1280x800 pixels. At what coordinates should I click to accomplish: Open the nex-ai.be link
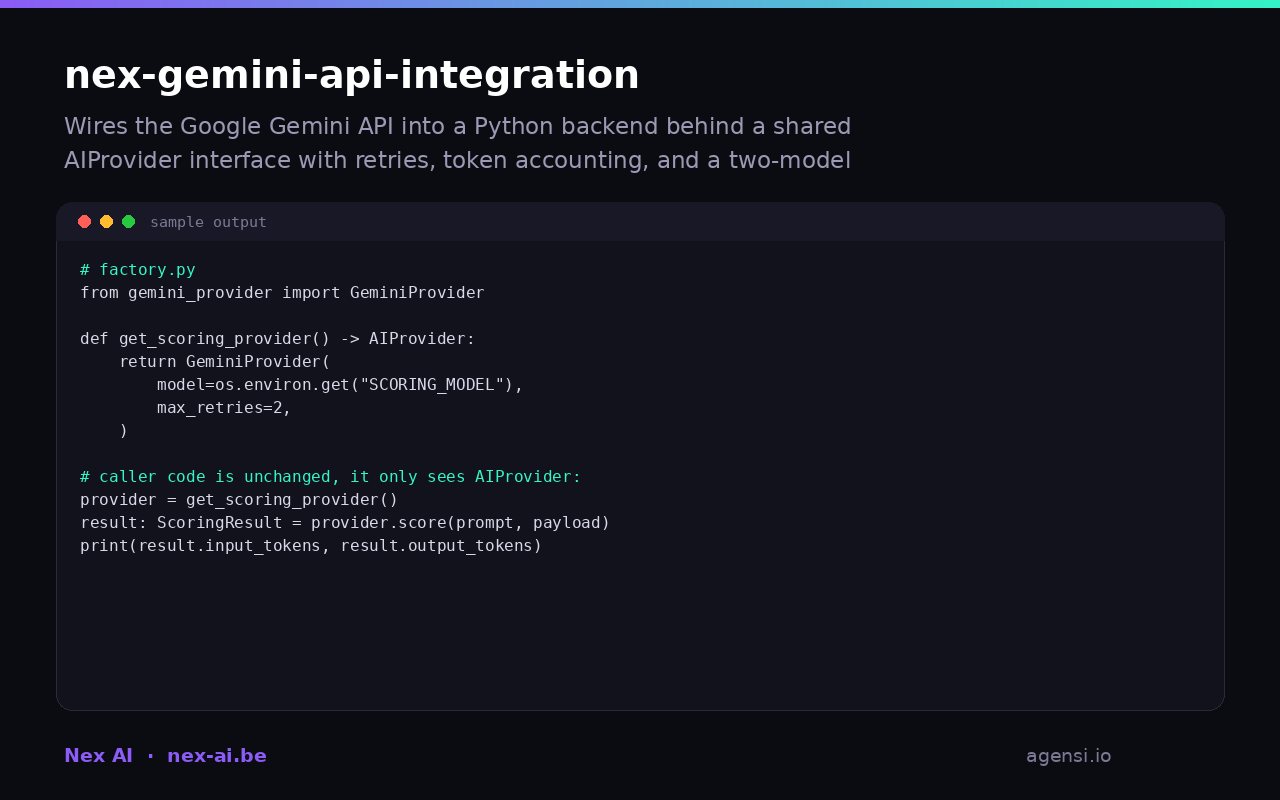(217, 756)
